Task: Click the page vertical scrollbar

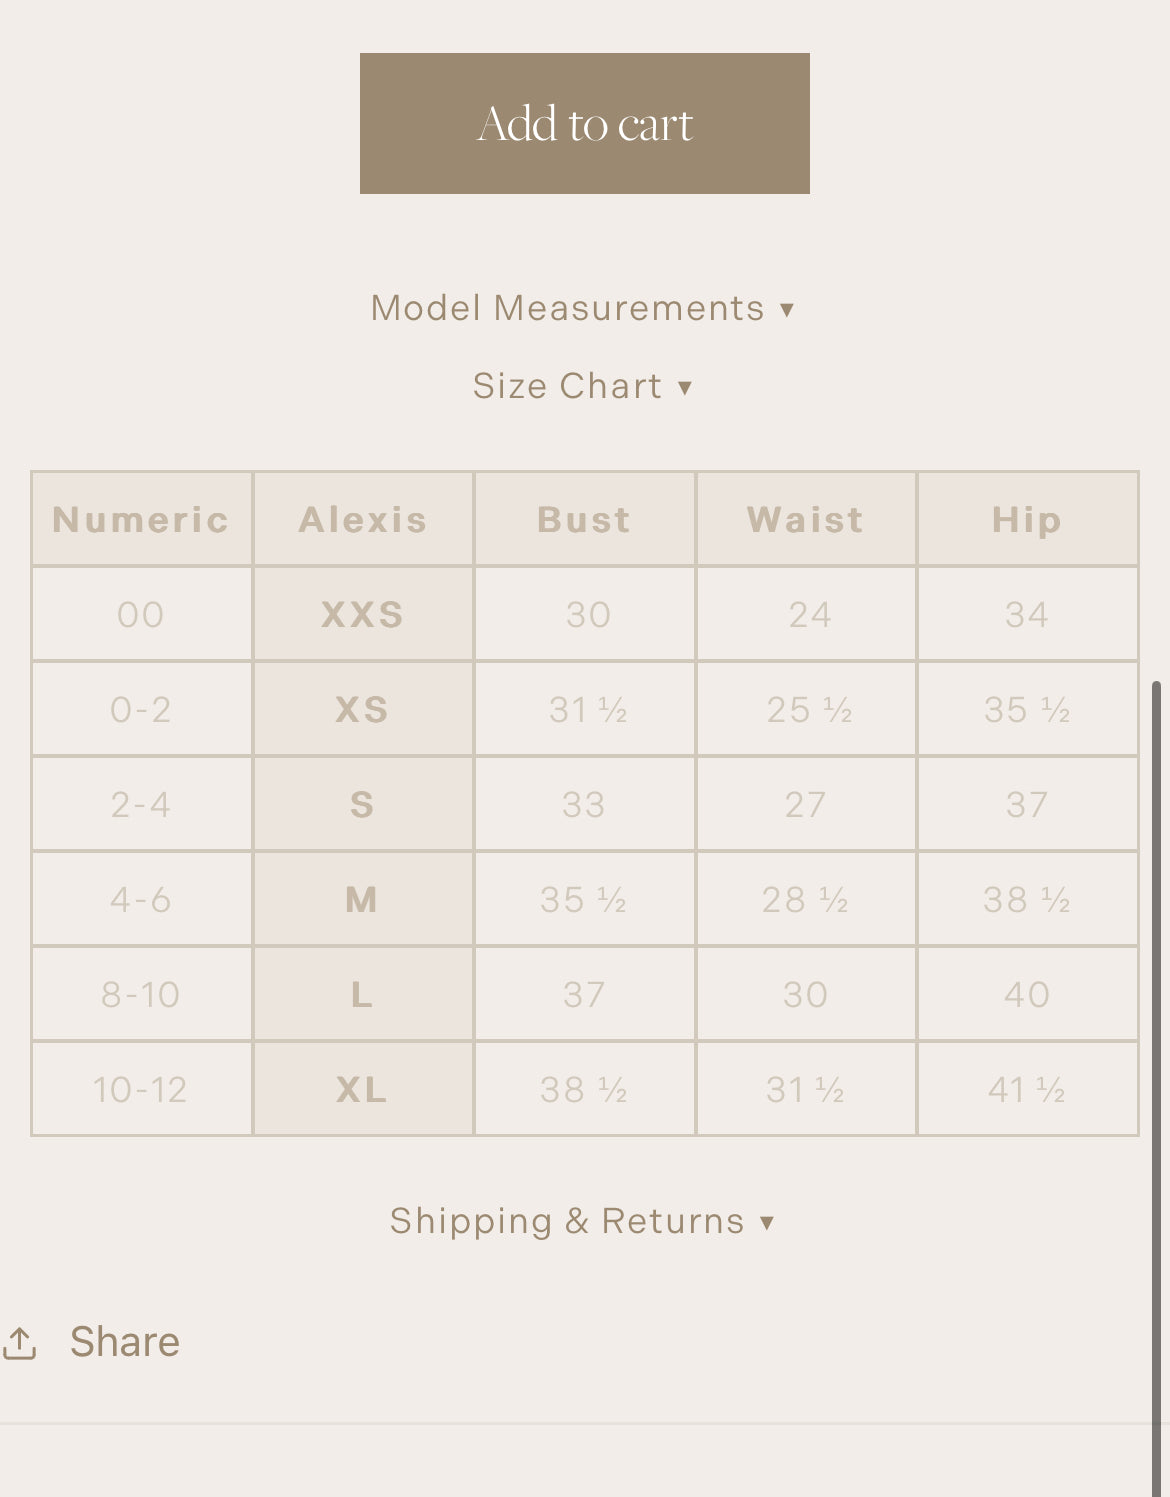Action: (x=1157, y=1000)
